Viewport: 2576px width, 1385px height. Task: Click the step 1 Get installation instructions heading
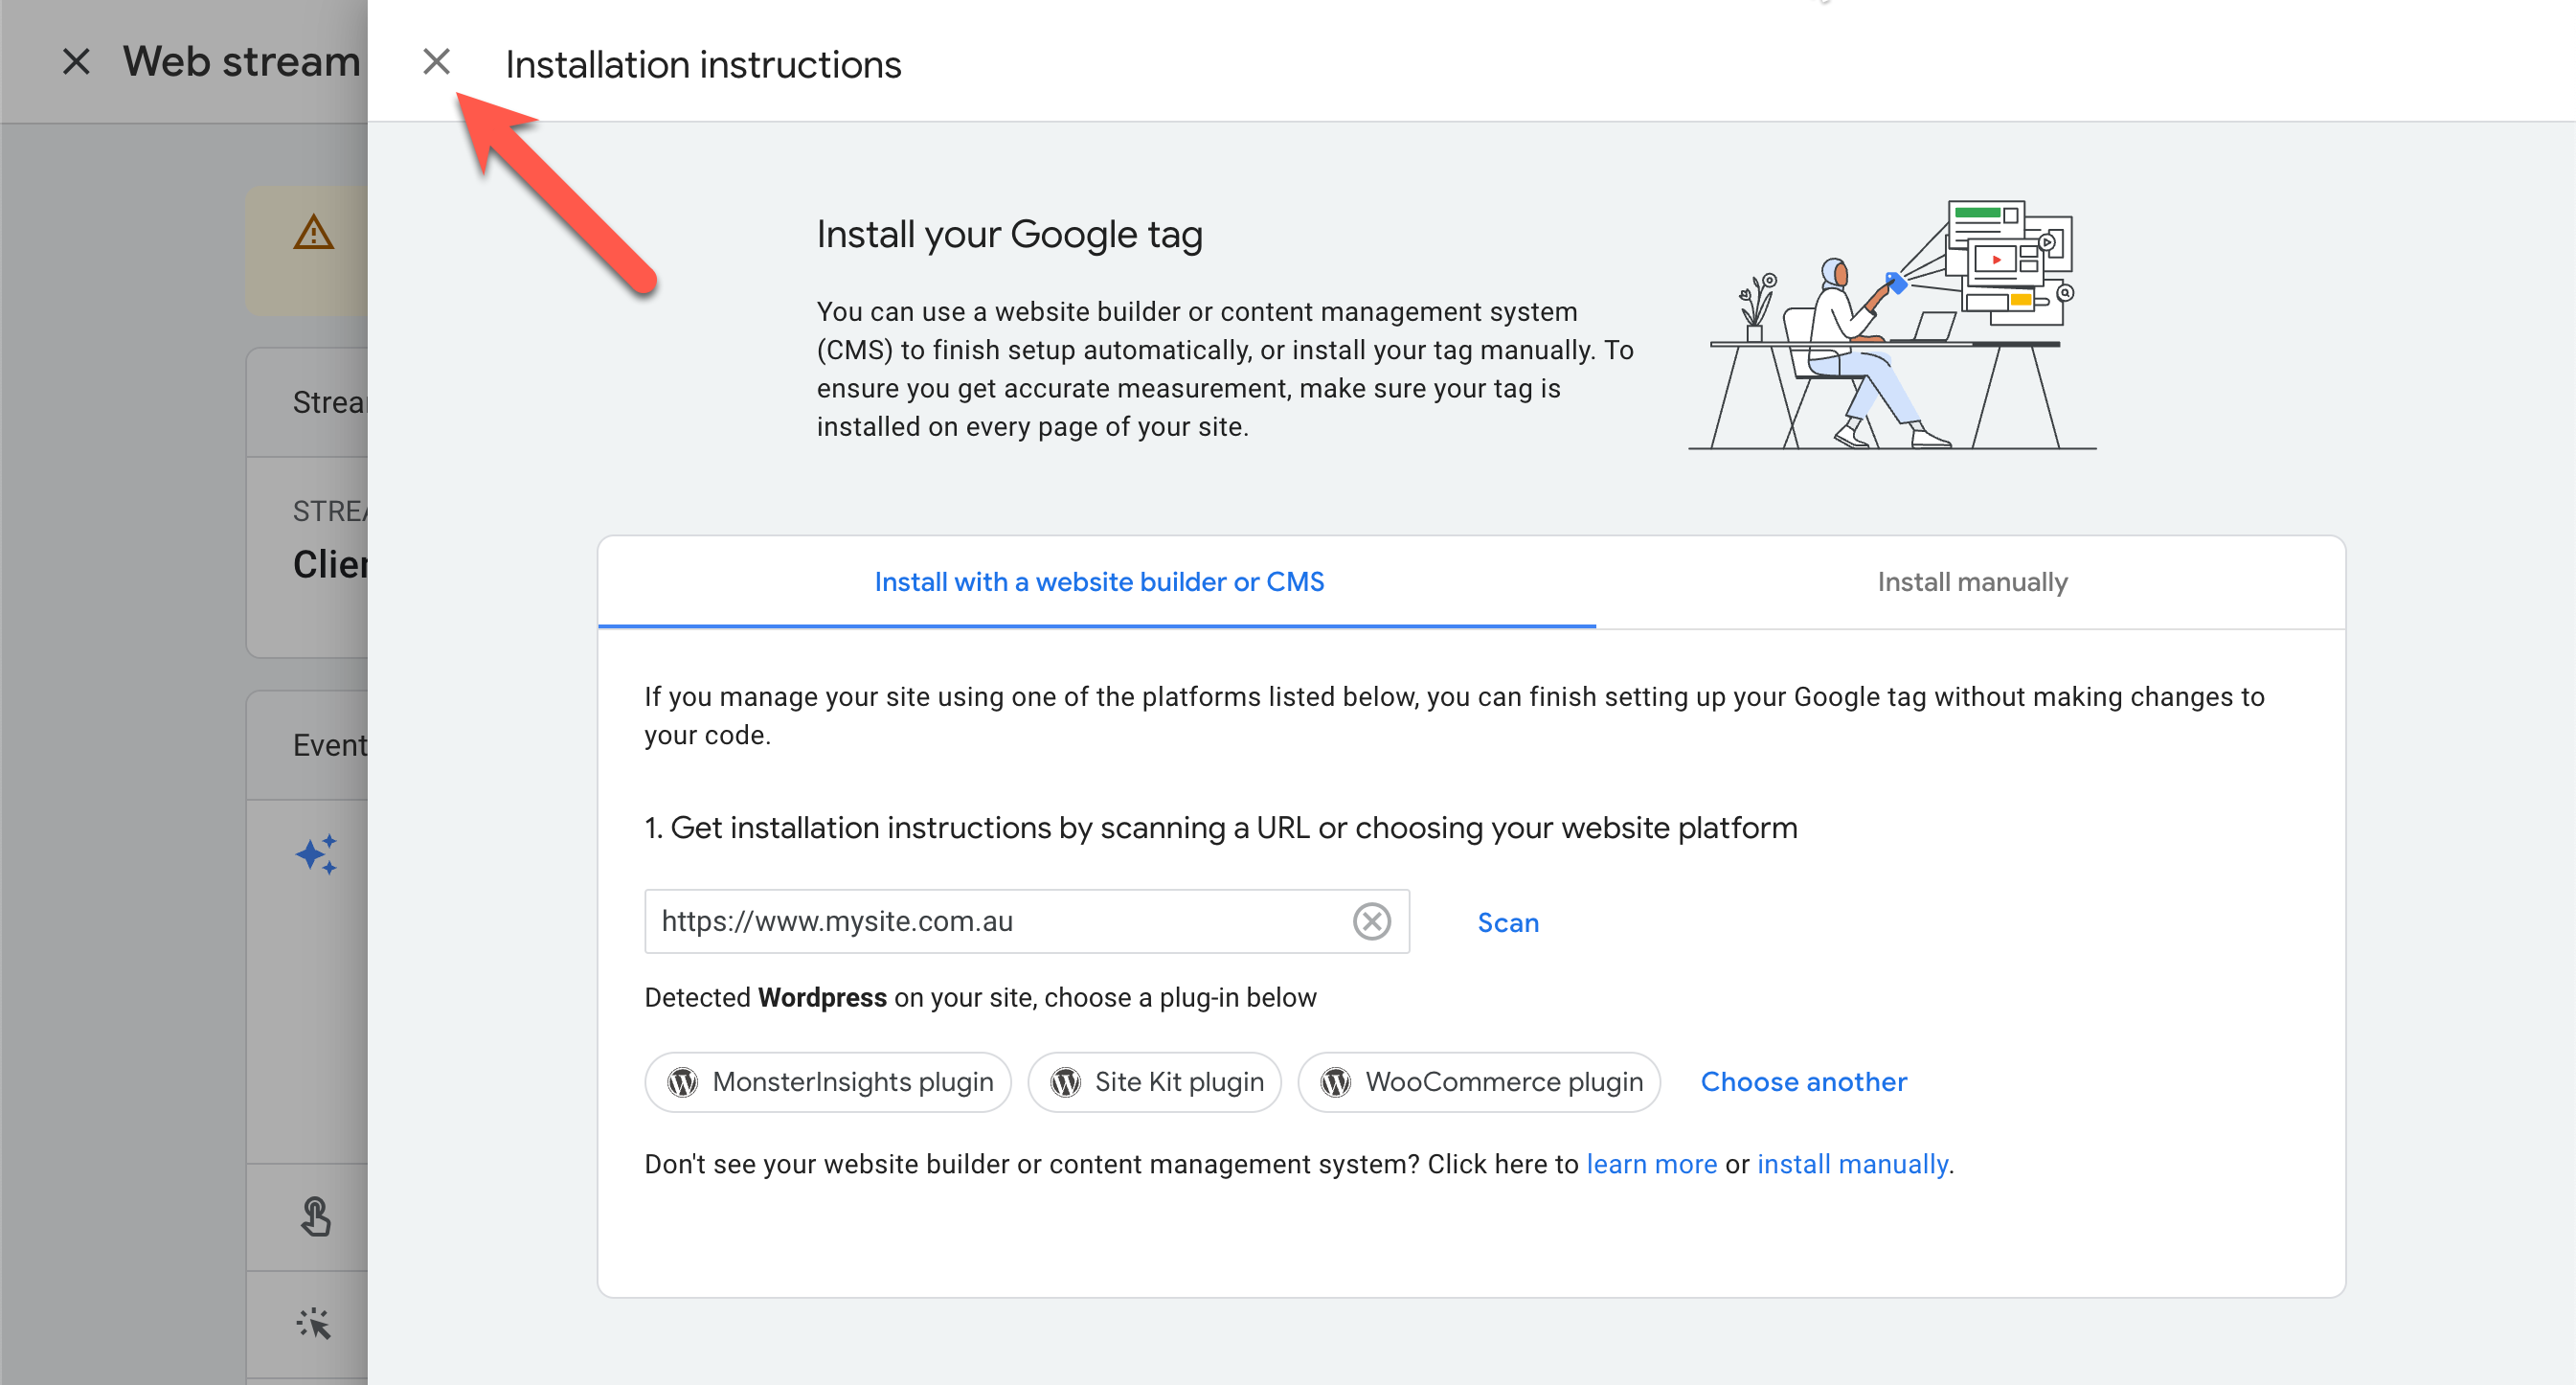pyautogui.click(x=1220, y=828)
